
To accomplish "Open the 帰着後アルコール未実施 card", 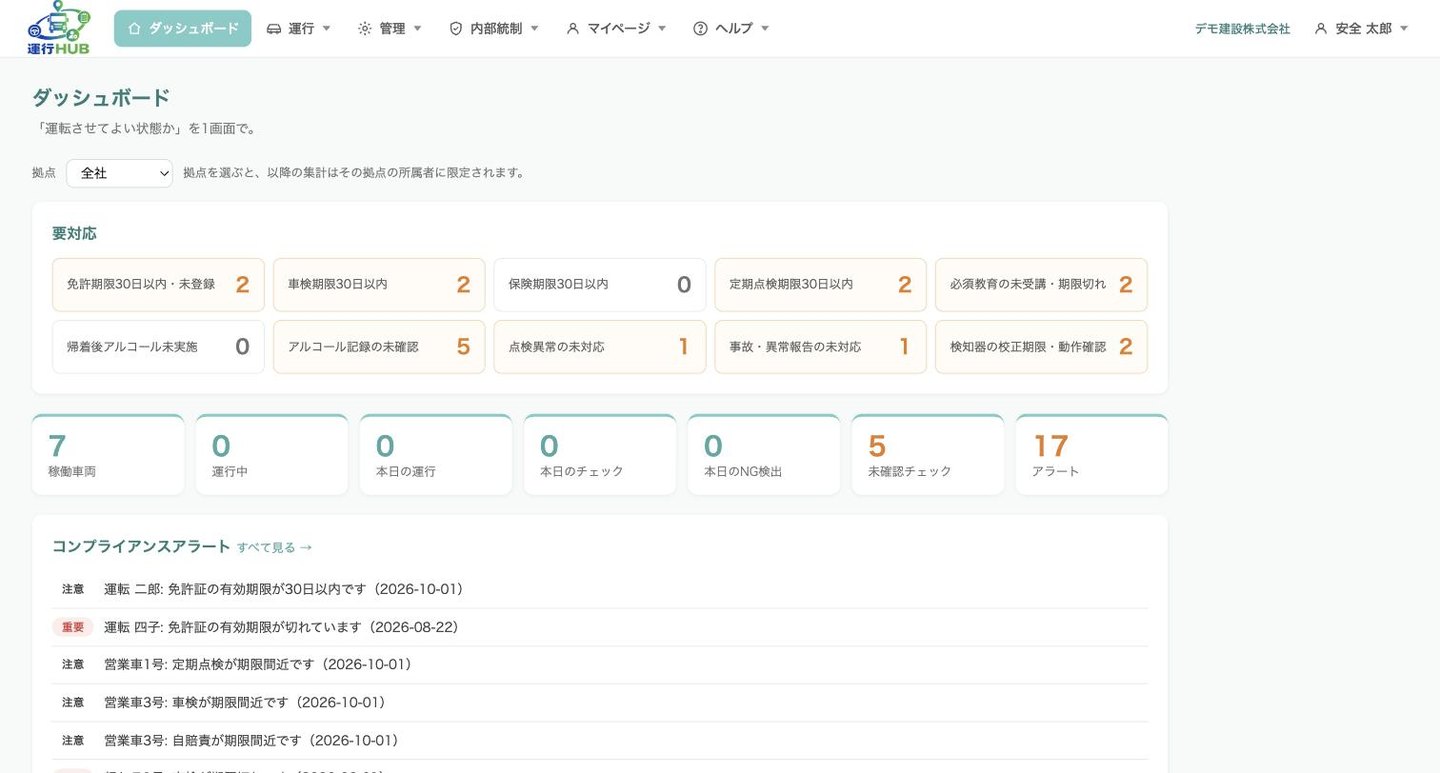I will coord(158,347).
